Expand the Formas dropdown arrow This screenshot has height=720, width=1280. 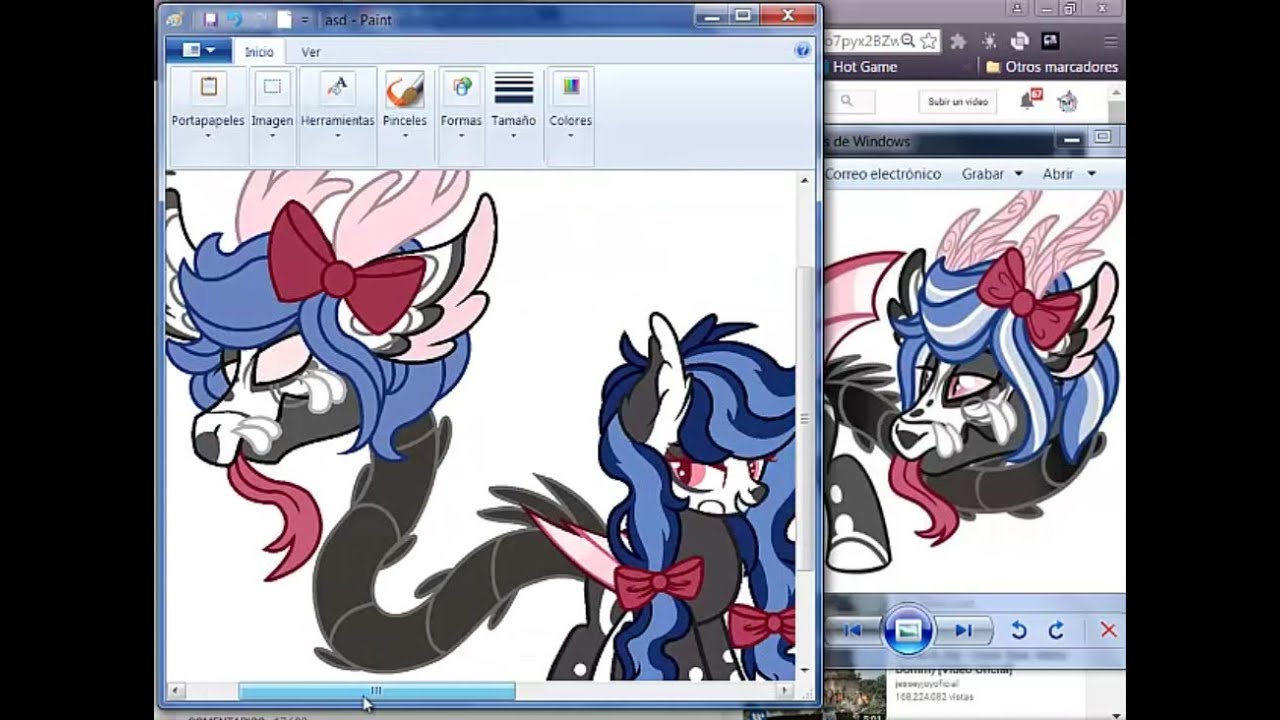461,135
